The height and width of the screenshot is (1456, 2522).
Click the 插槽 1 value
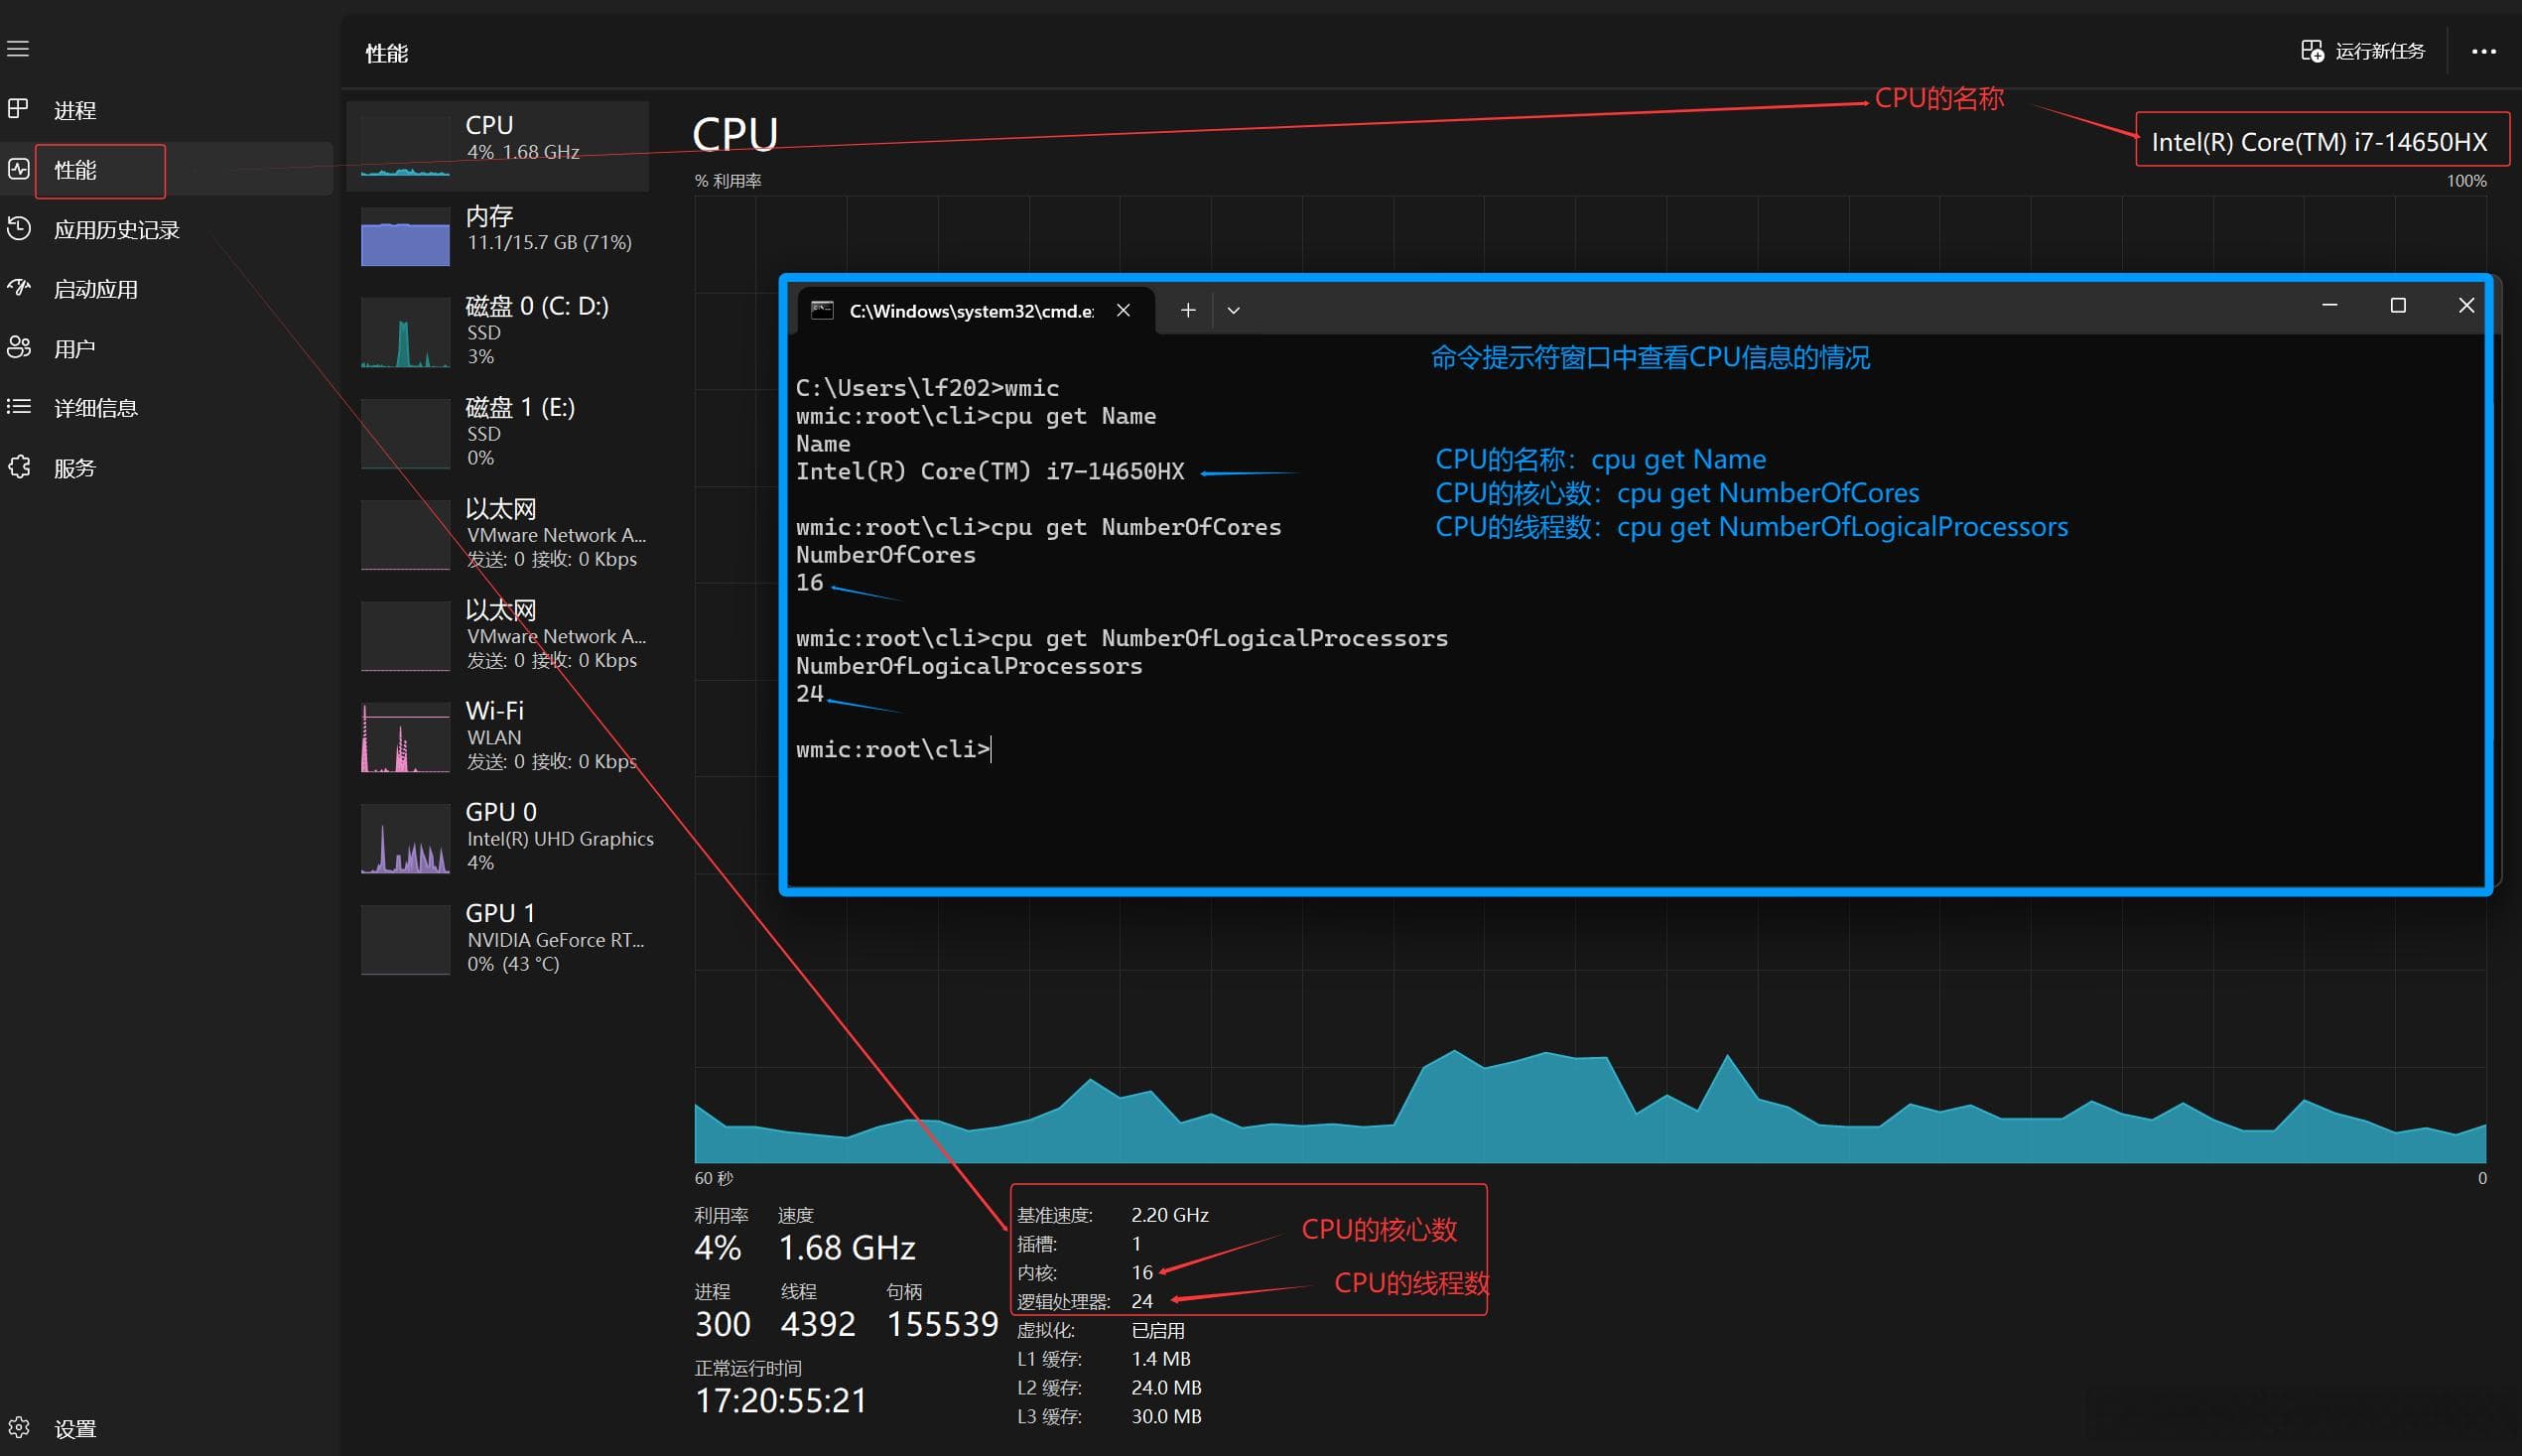[1136, 1243]
